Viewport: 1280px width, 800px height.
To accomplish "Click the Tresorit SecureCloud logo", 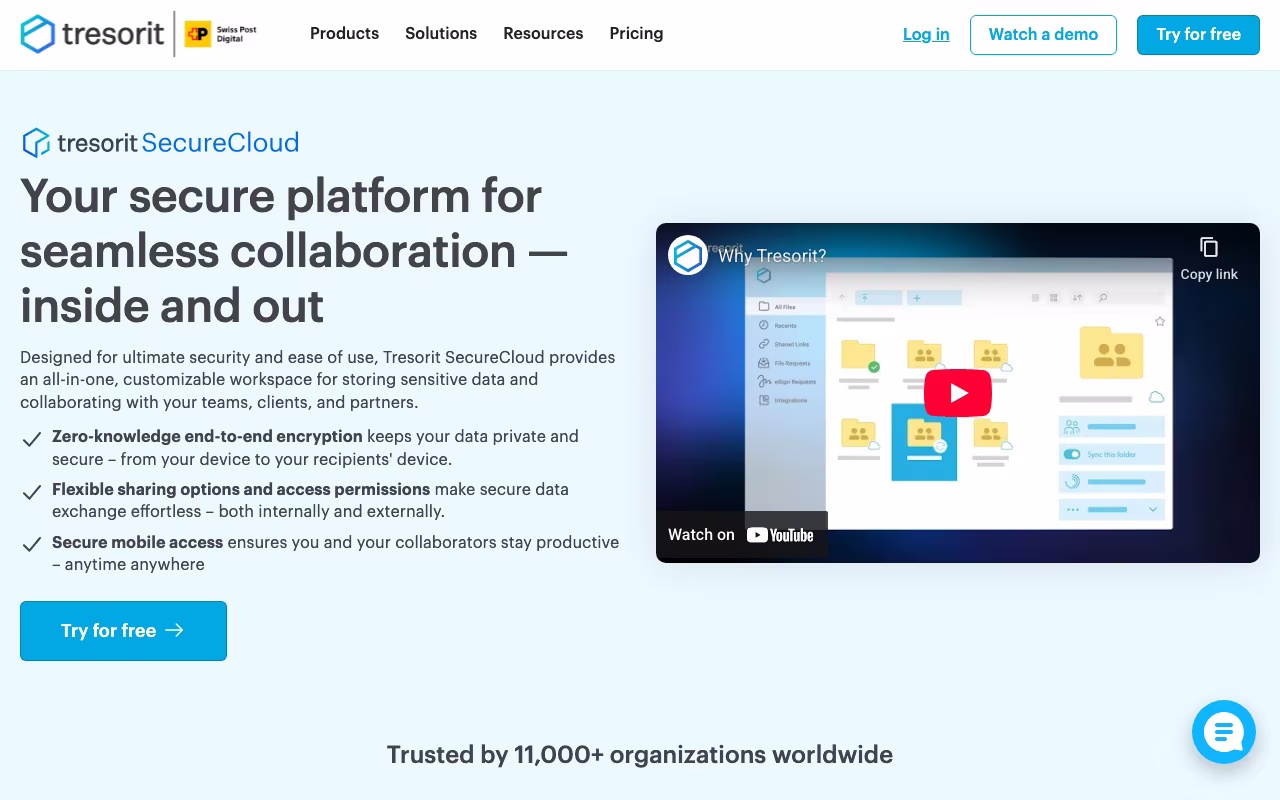I will click(160, 143).
